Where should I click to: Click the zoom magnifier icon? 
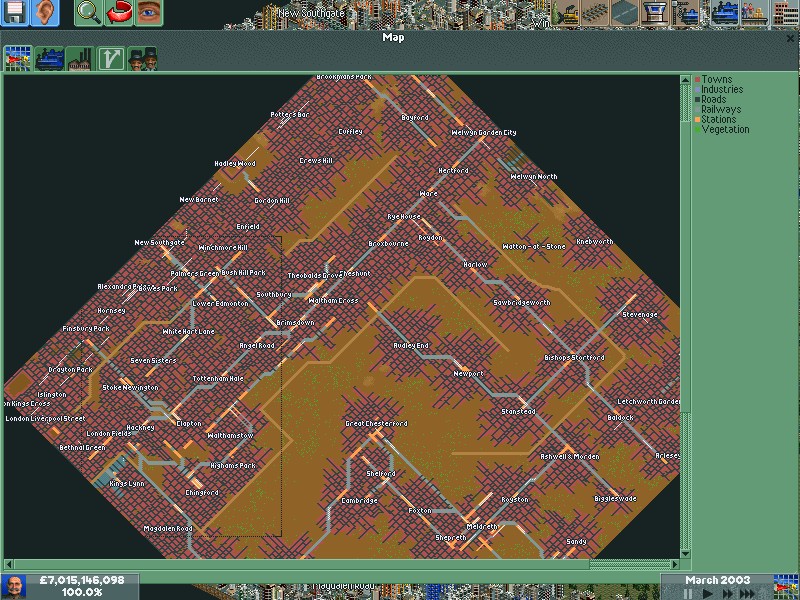coord(89,13)
